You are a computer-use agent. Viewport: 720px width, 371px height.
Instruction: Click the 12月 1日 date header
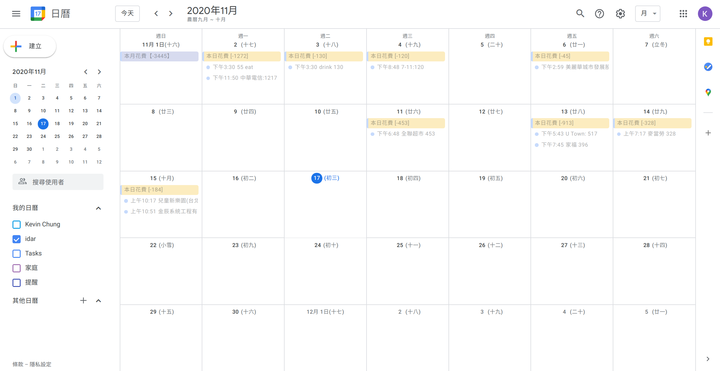pyautogui.click(x=325, y=312)
